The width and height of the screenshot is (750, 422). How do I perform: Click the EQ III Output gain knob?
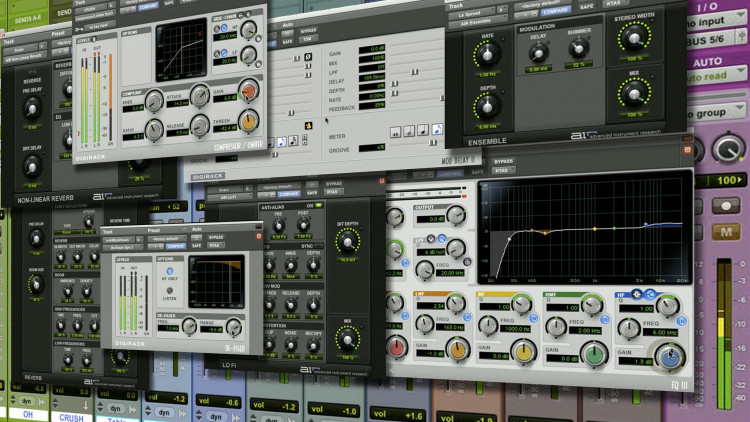[456, 215]
